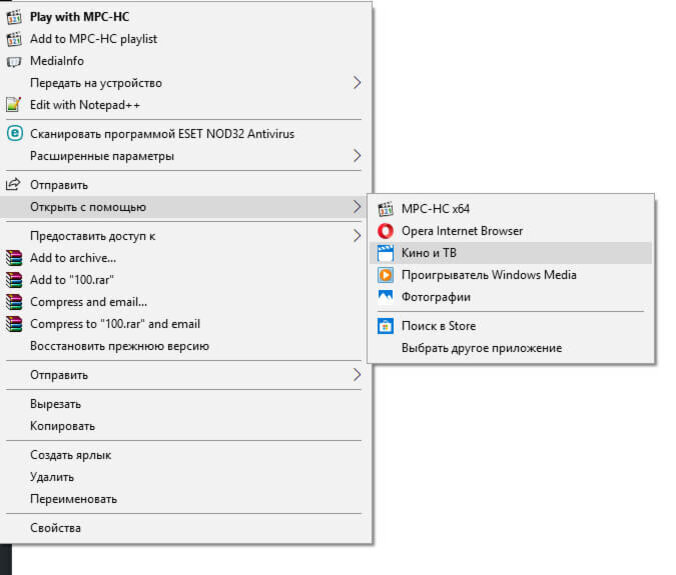This screenshot has height=575, width=676.
Task: Click the MPC-HC x64 icon in submenu
Action: coord(385,209)
